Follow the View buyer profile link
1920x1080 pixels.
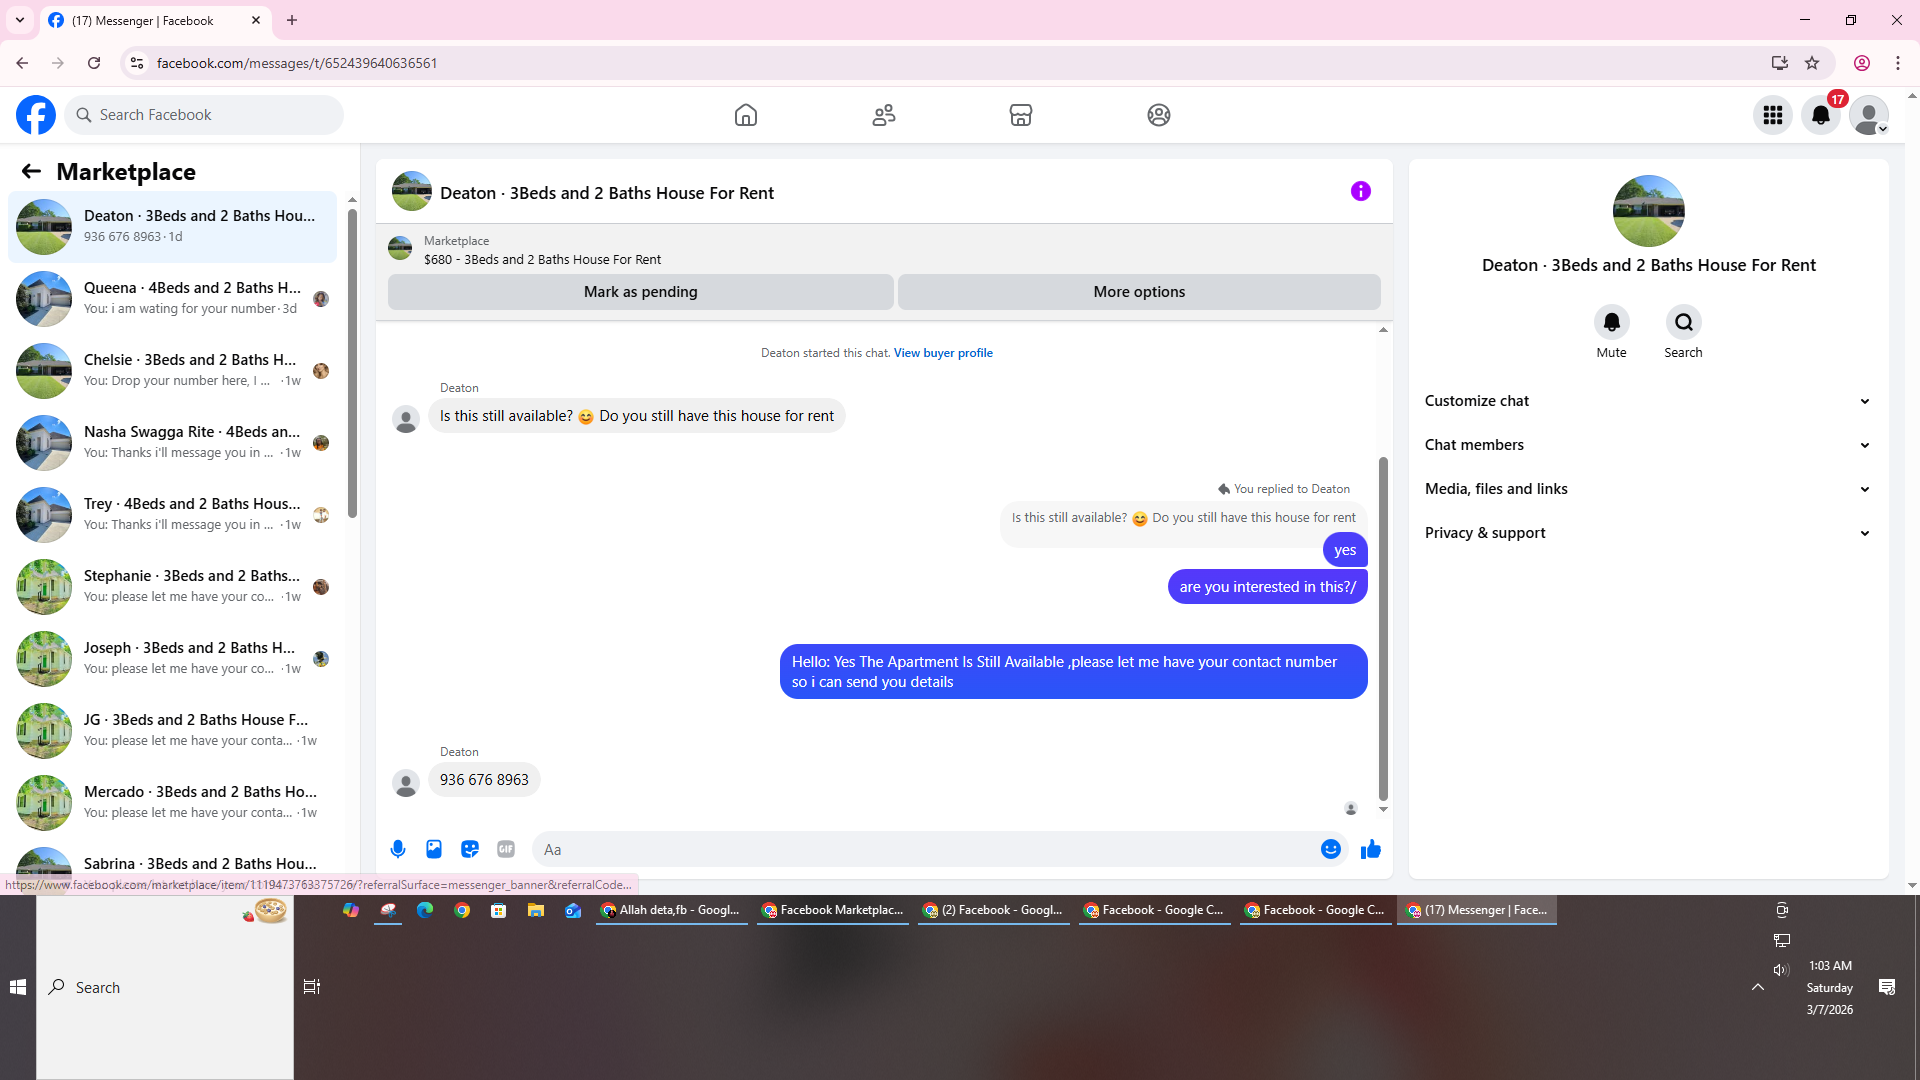coord(942,353)
